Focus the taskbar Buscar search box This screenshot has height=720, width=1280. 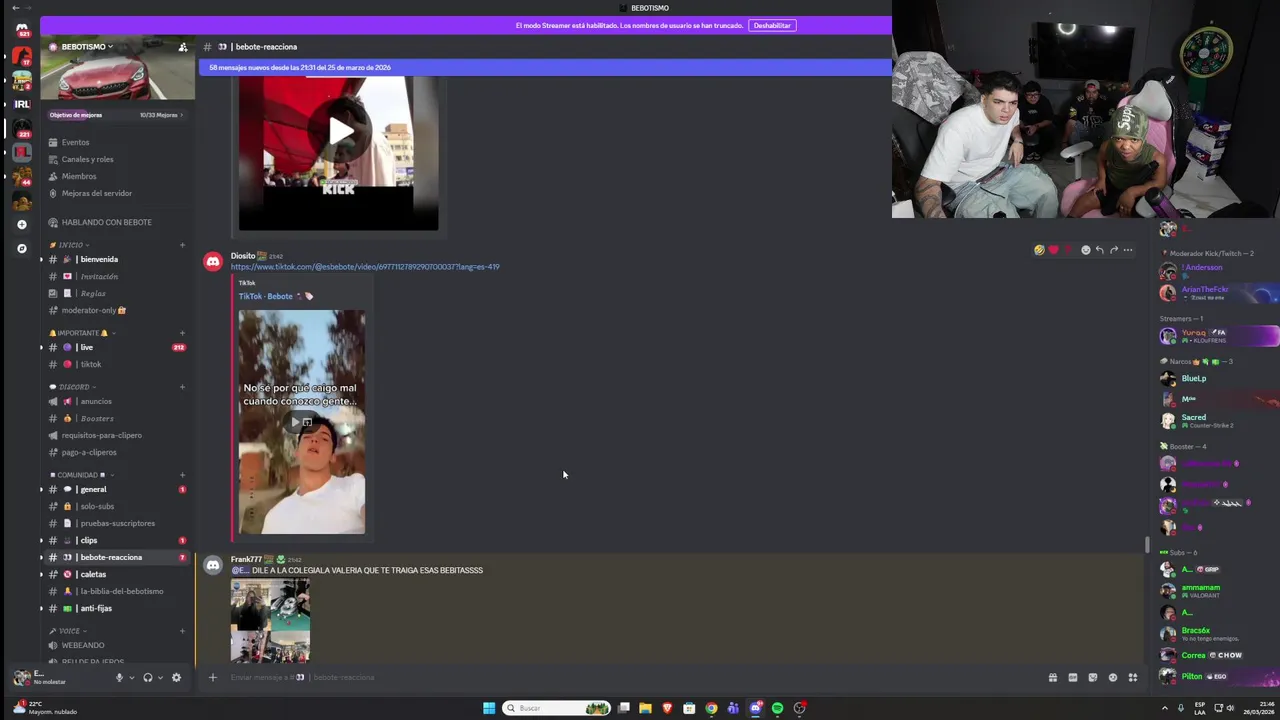tap(556, 708)
